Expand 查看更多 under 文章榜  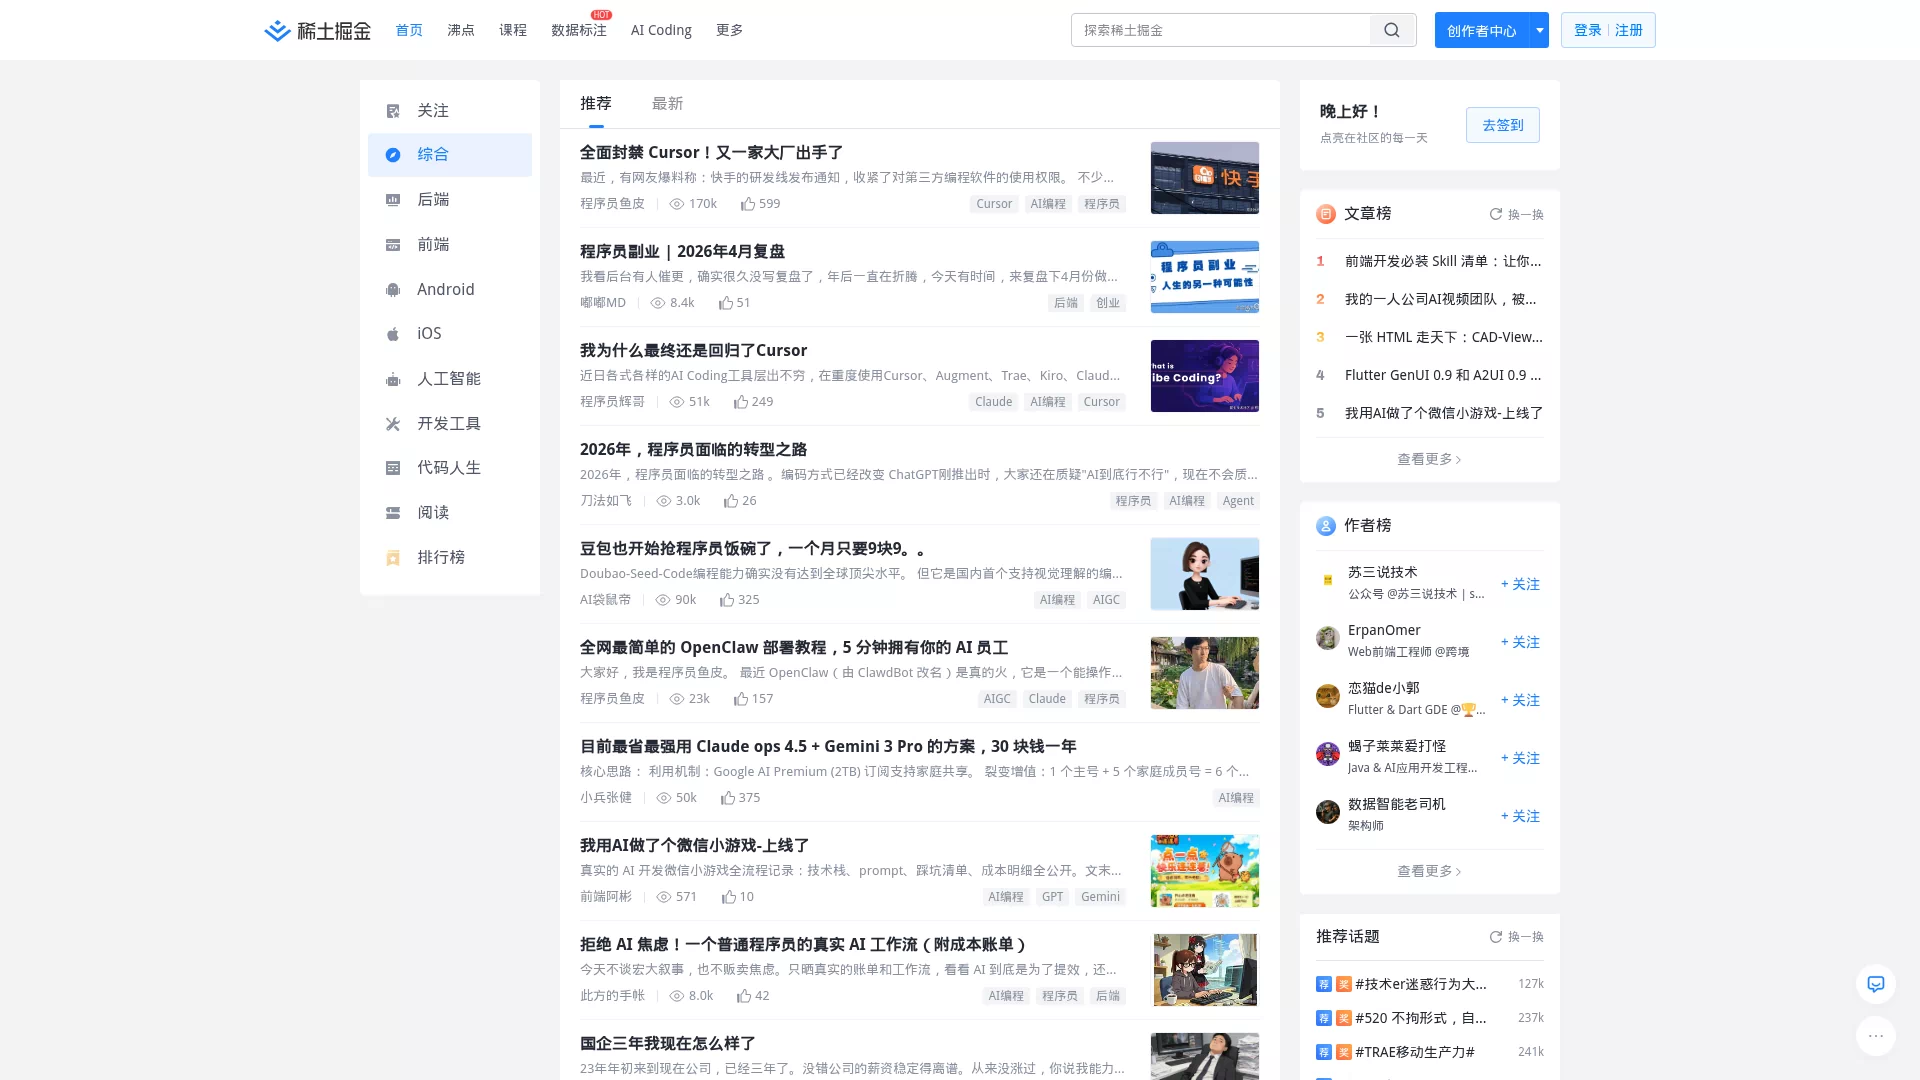[x=1429, y=459]
